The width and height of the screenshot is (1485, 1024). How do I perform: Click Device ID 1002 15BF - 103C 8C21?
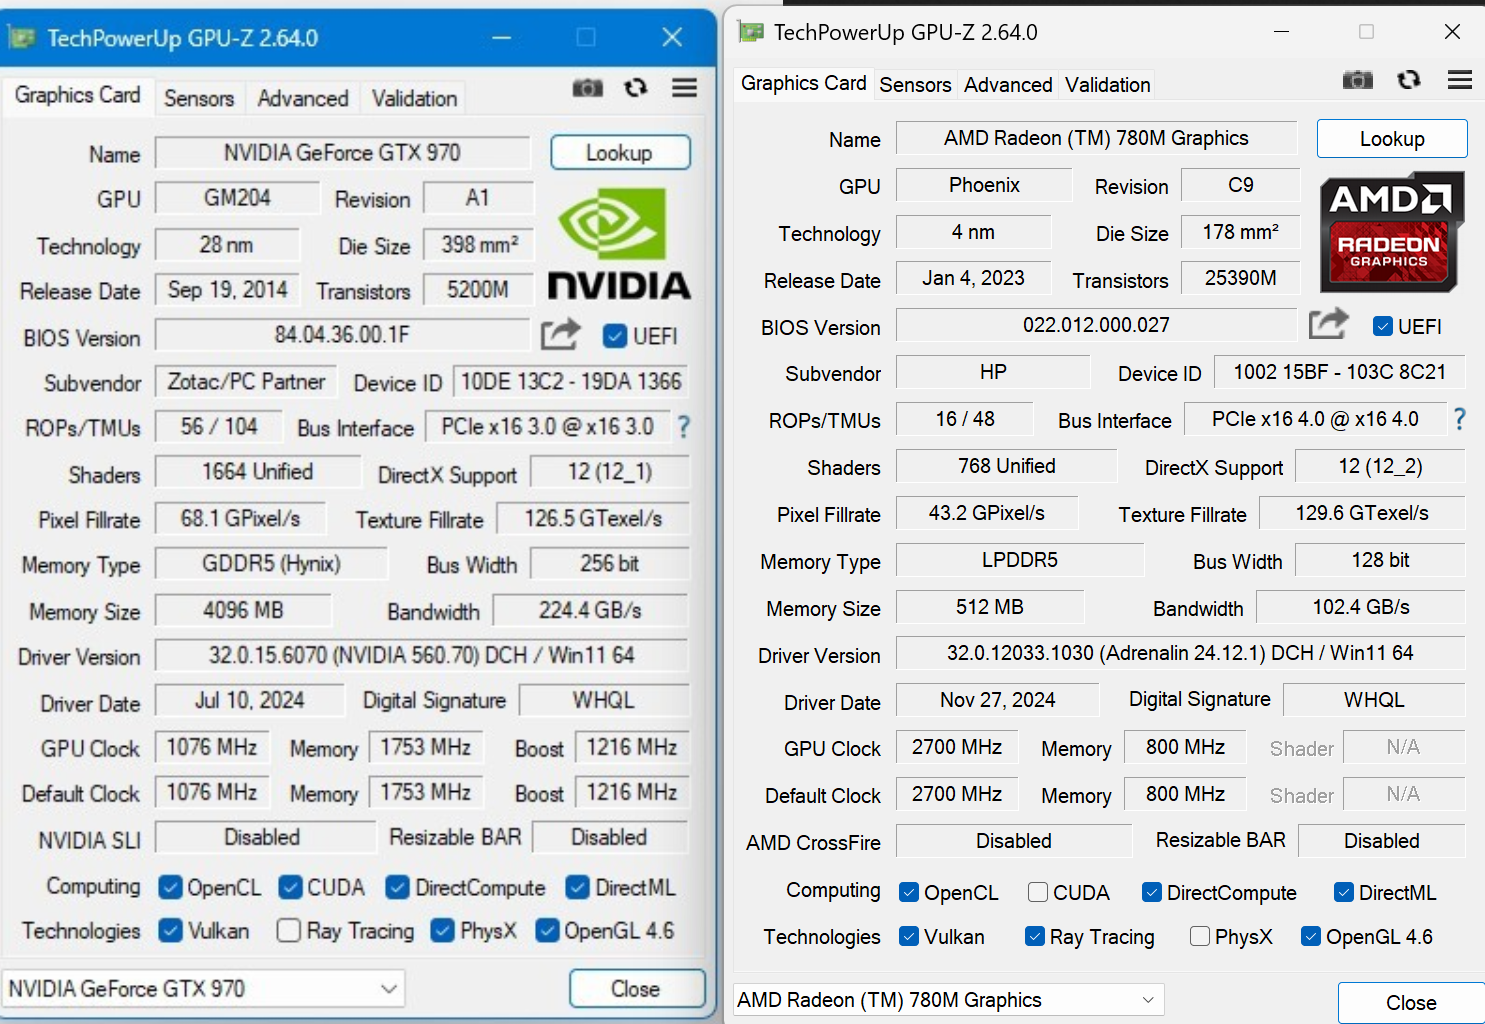coord(1339,372)
